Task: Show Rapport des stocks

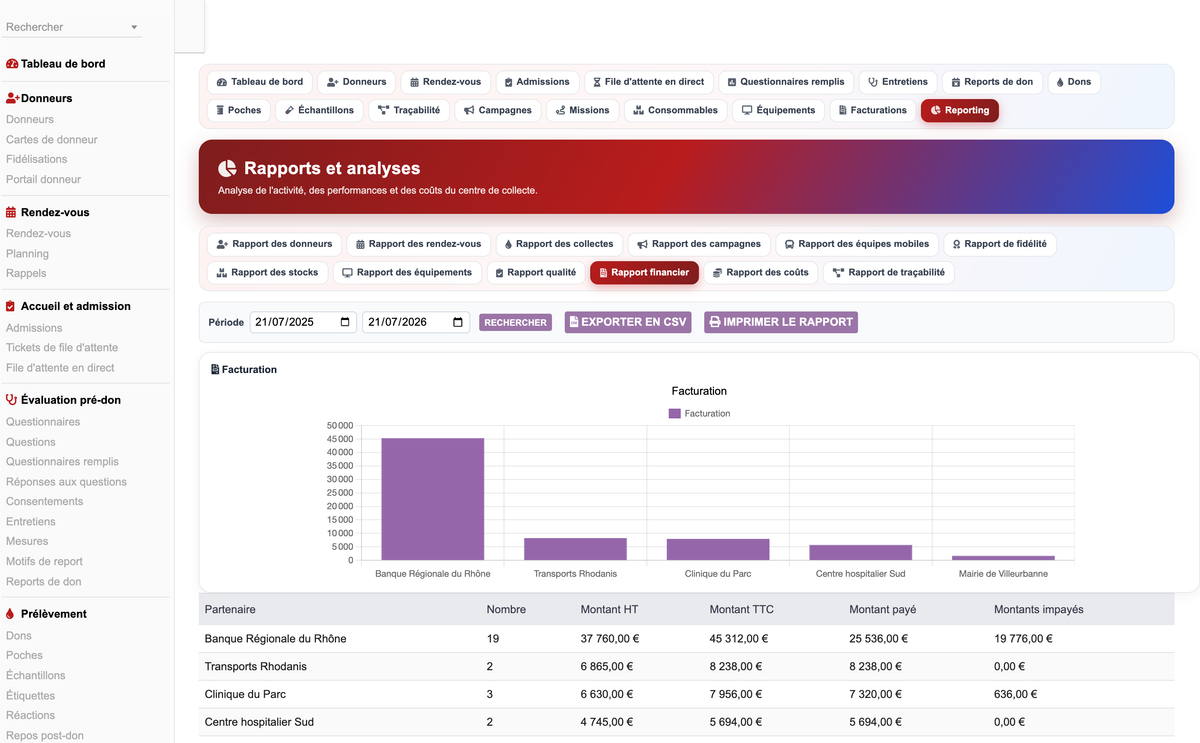Action: tap(268, 272)
